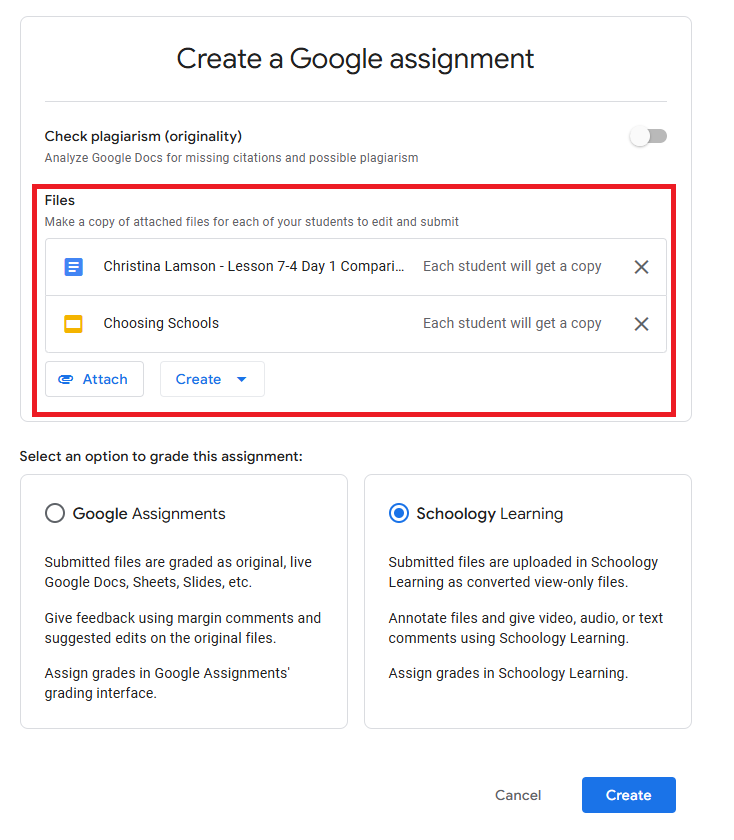734x840 pixels.
Task: Click the Check plagiarism (originality) label
Action: 143,136
